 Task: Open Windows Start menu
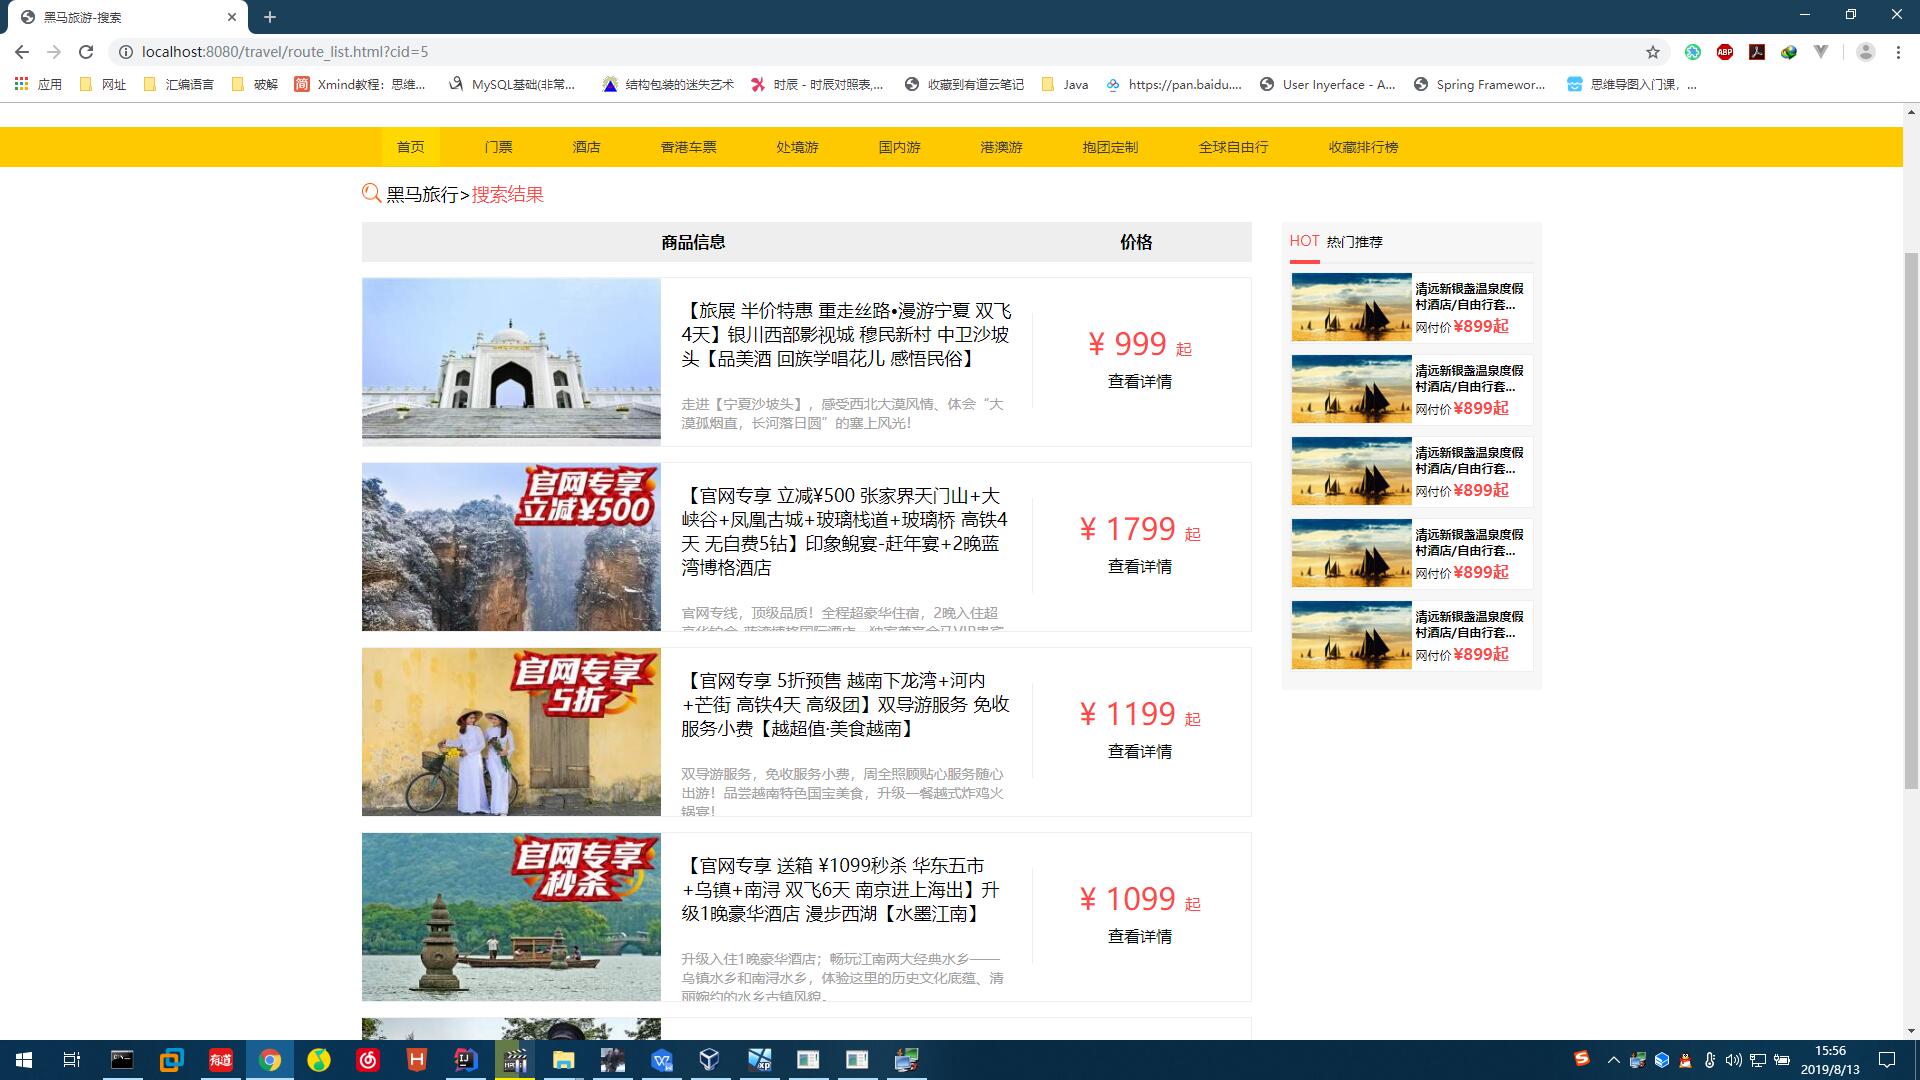(24, 1060)
